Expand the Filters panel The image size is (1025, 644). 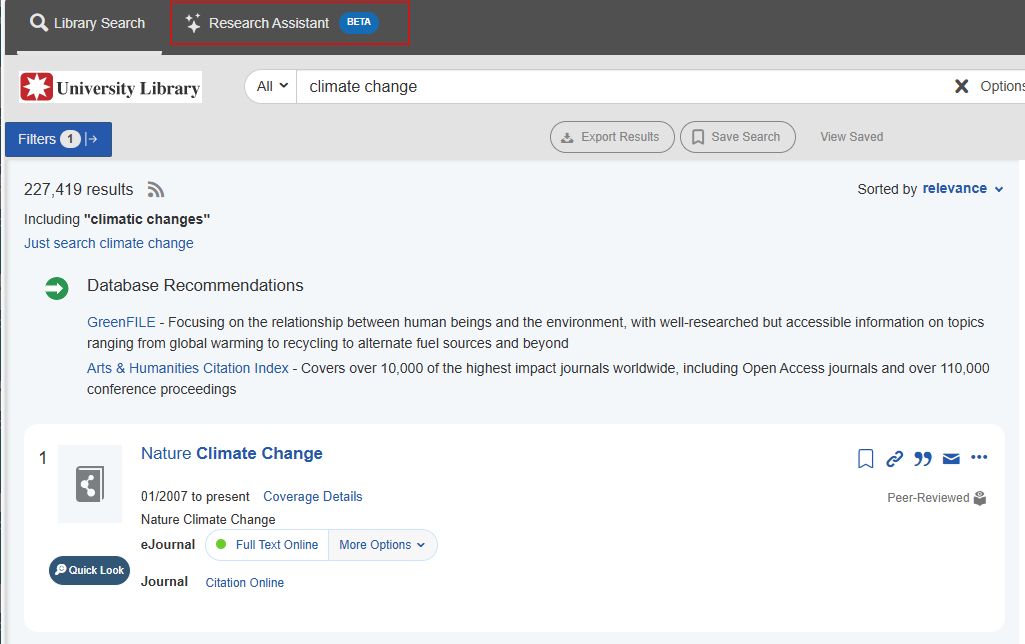click(58, 139)
